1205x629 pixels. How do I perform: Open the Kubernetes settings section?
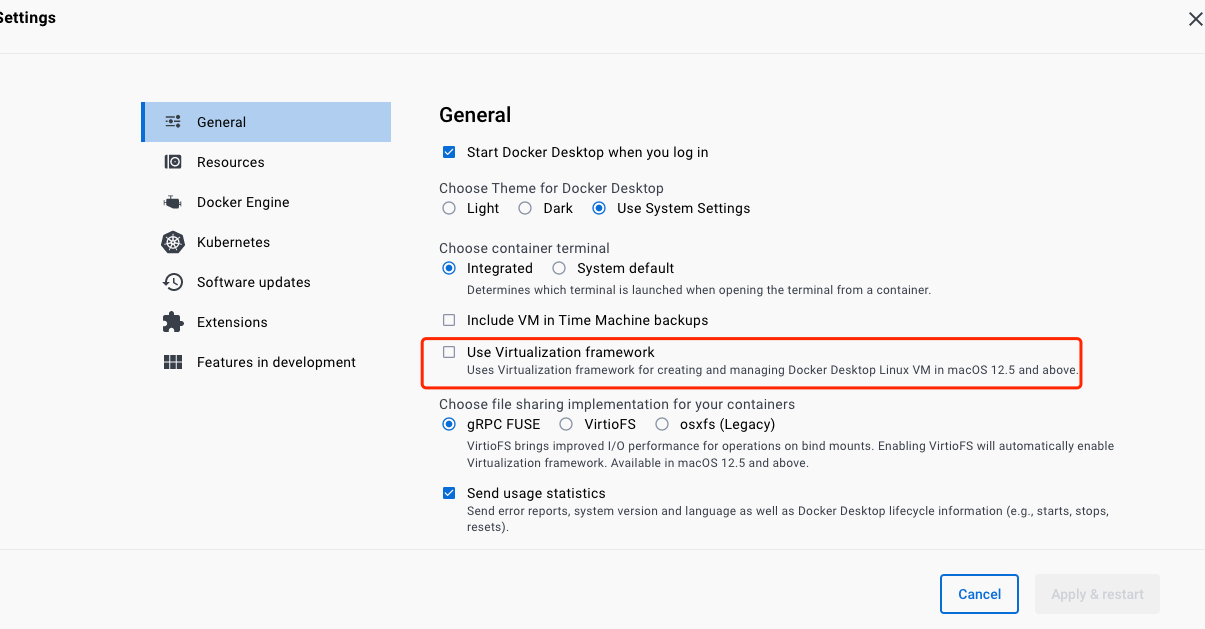tap(233, 242)
